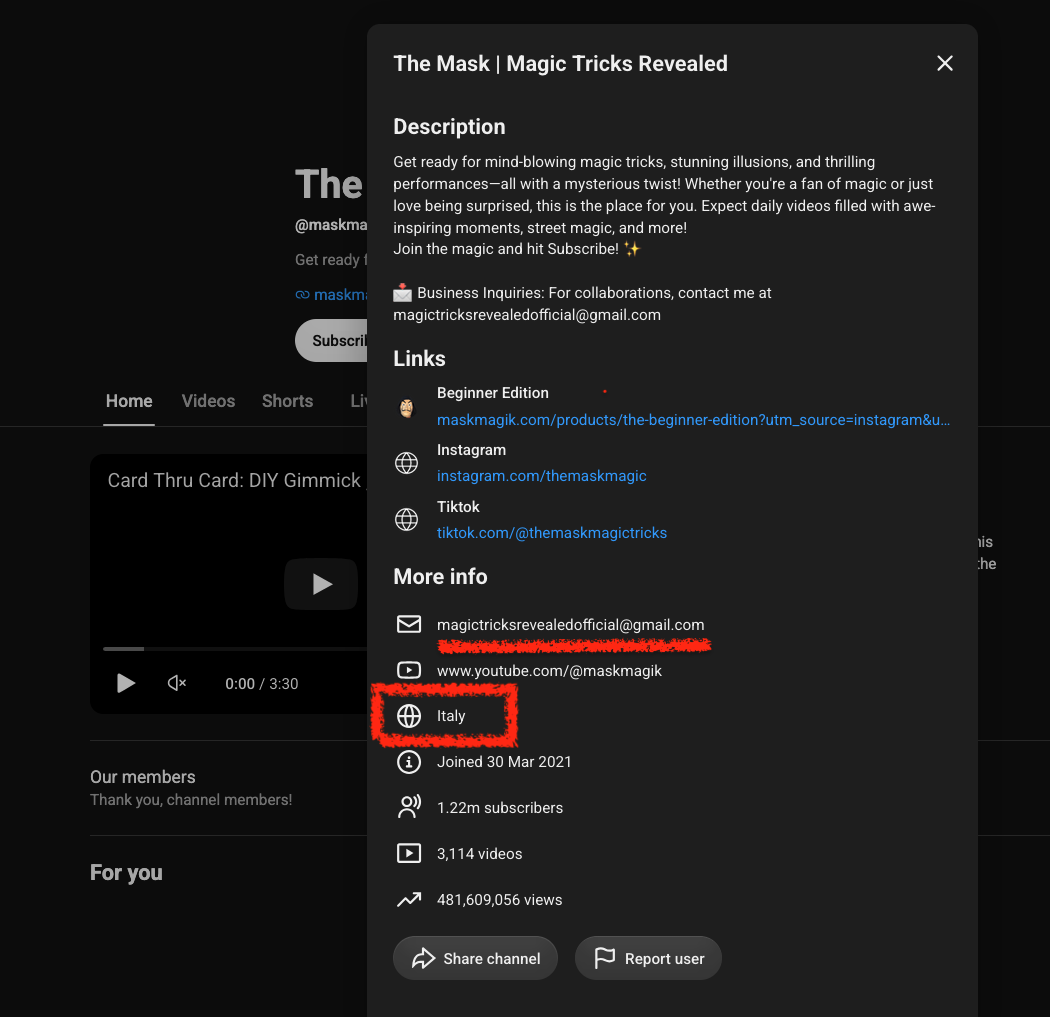Play the featured video using the small play control

click(x=125, y=683)
